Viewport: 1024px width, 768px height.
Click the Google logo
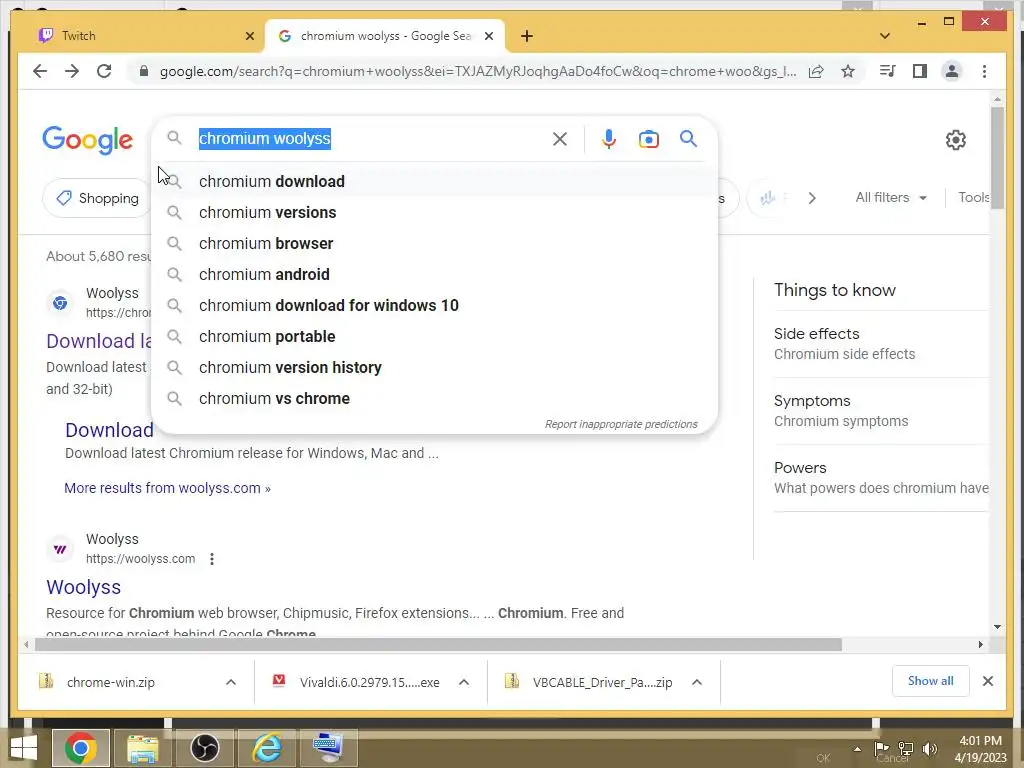tap(88, 140)
